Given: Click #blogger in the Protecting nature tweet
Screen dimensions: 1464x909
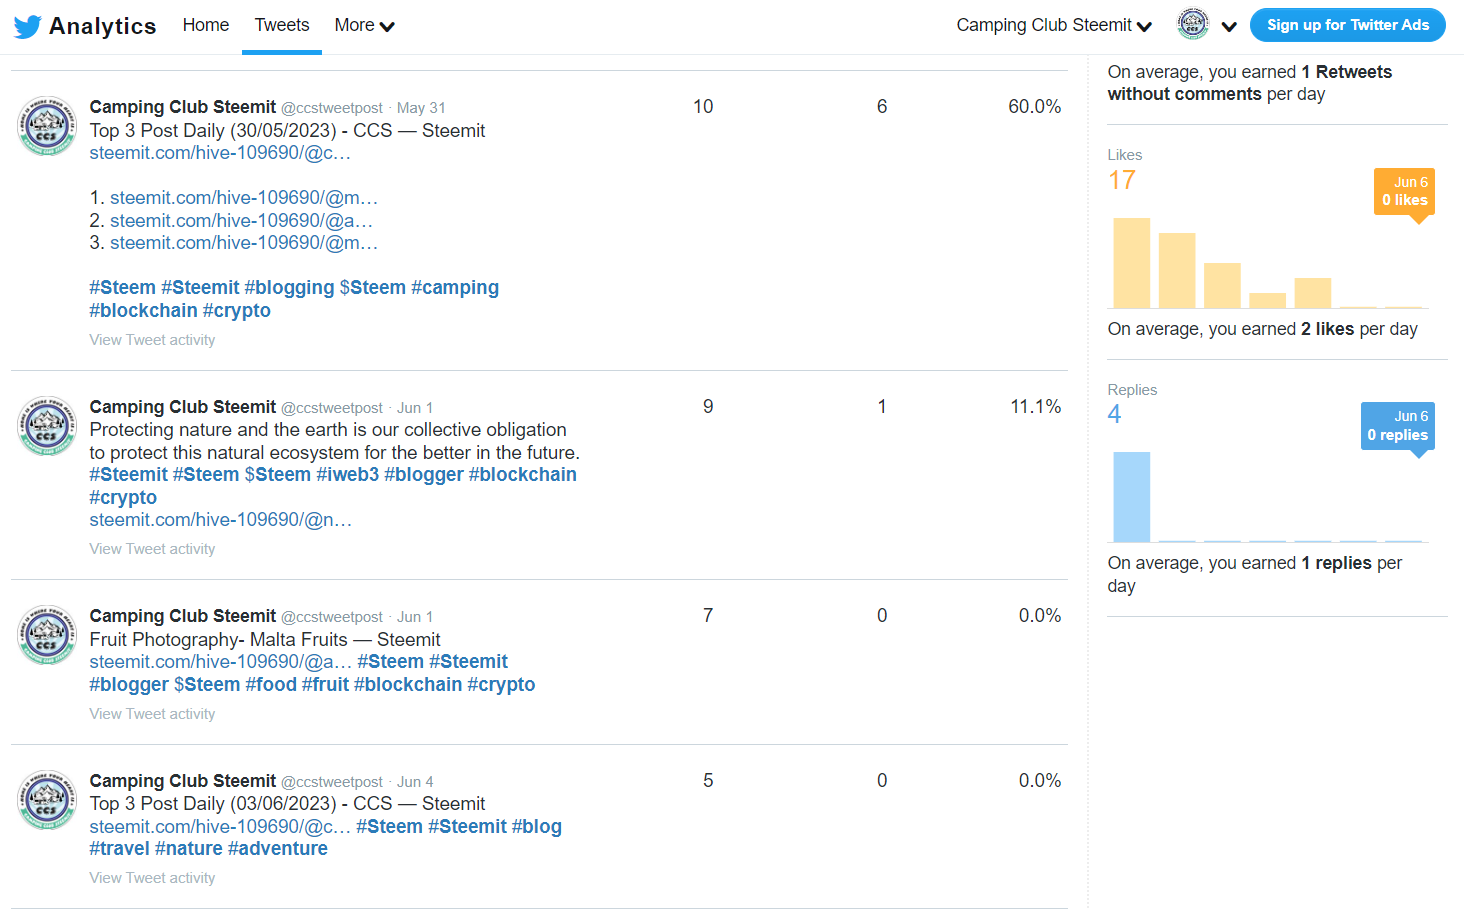Looking at the screenshot, I should [424, 475].
